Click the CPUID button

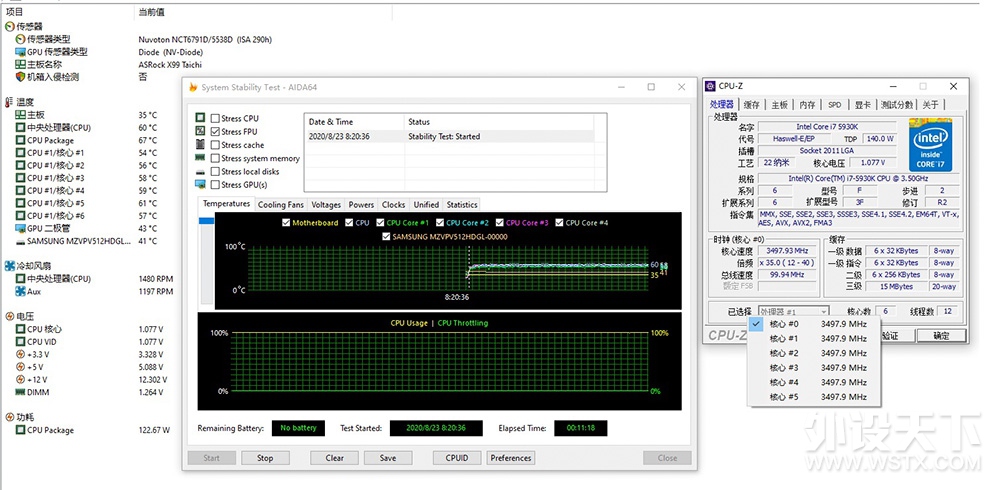[x=457, y=458]
